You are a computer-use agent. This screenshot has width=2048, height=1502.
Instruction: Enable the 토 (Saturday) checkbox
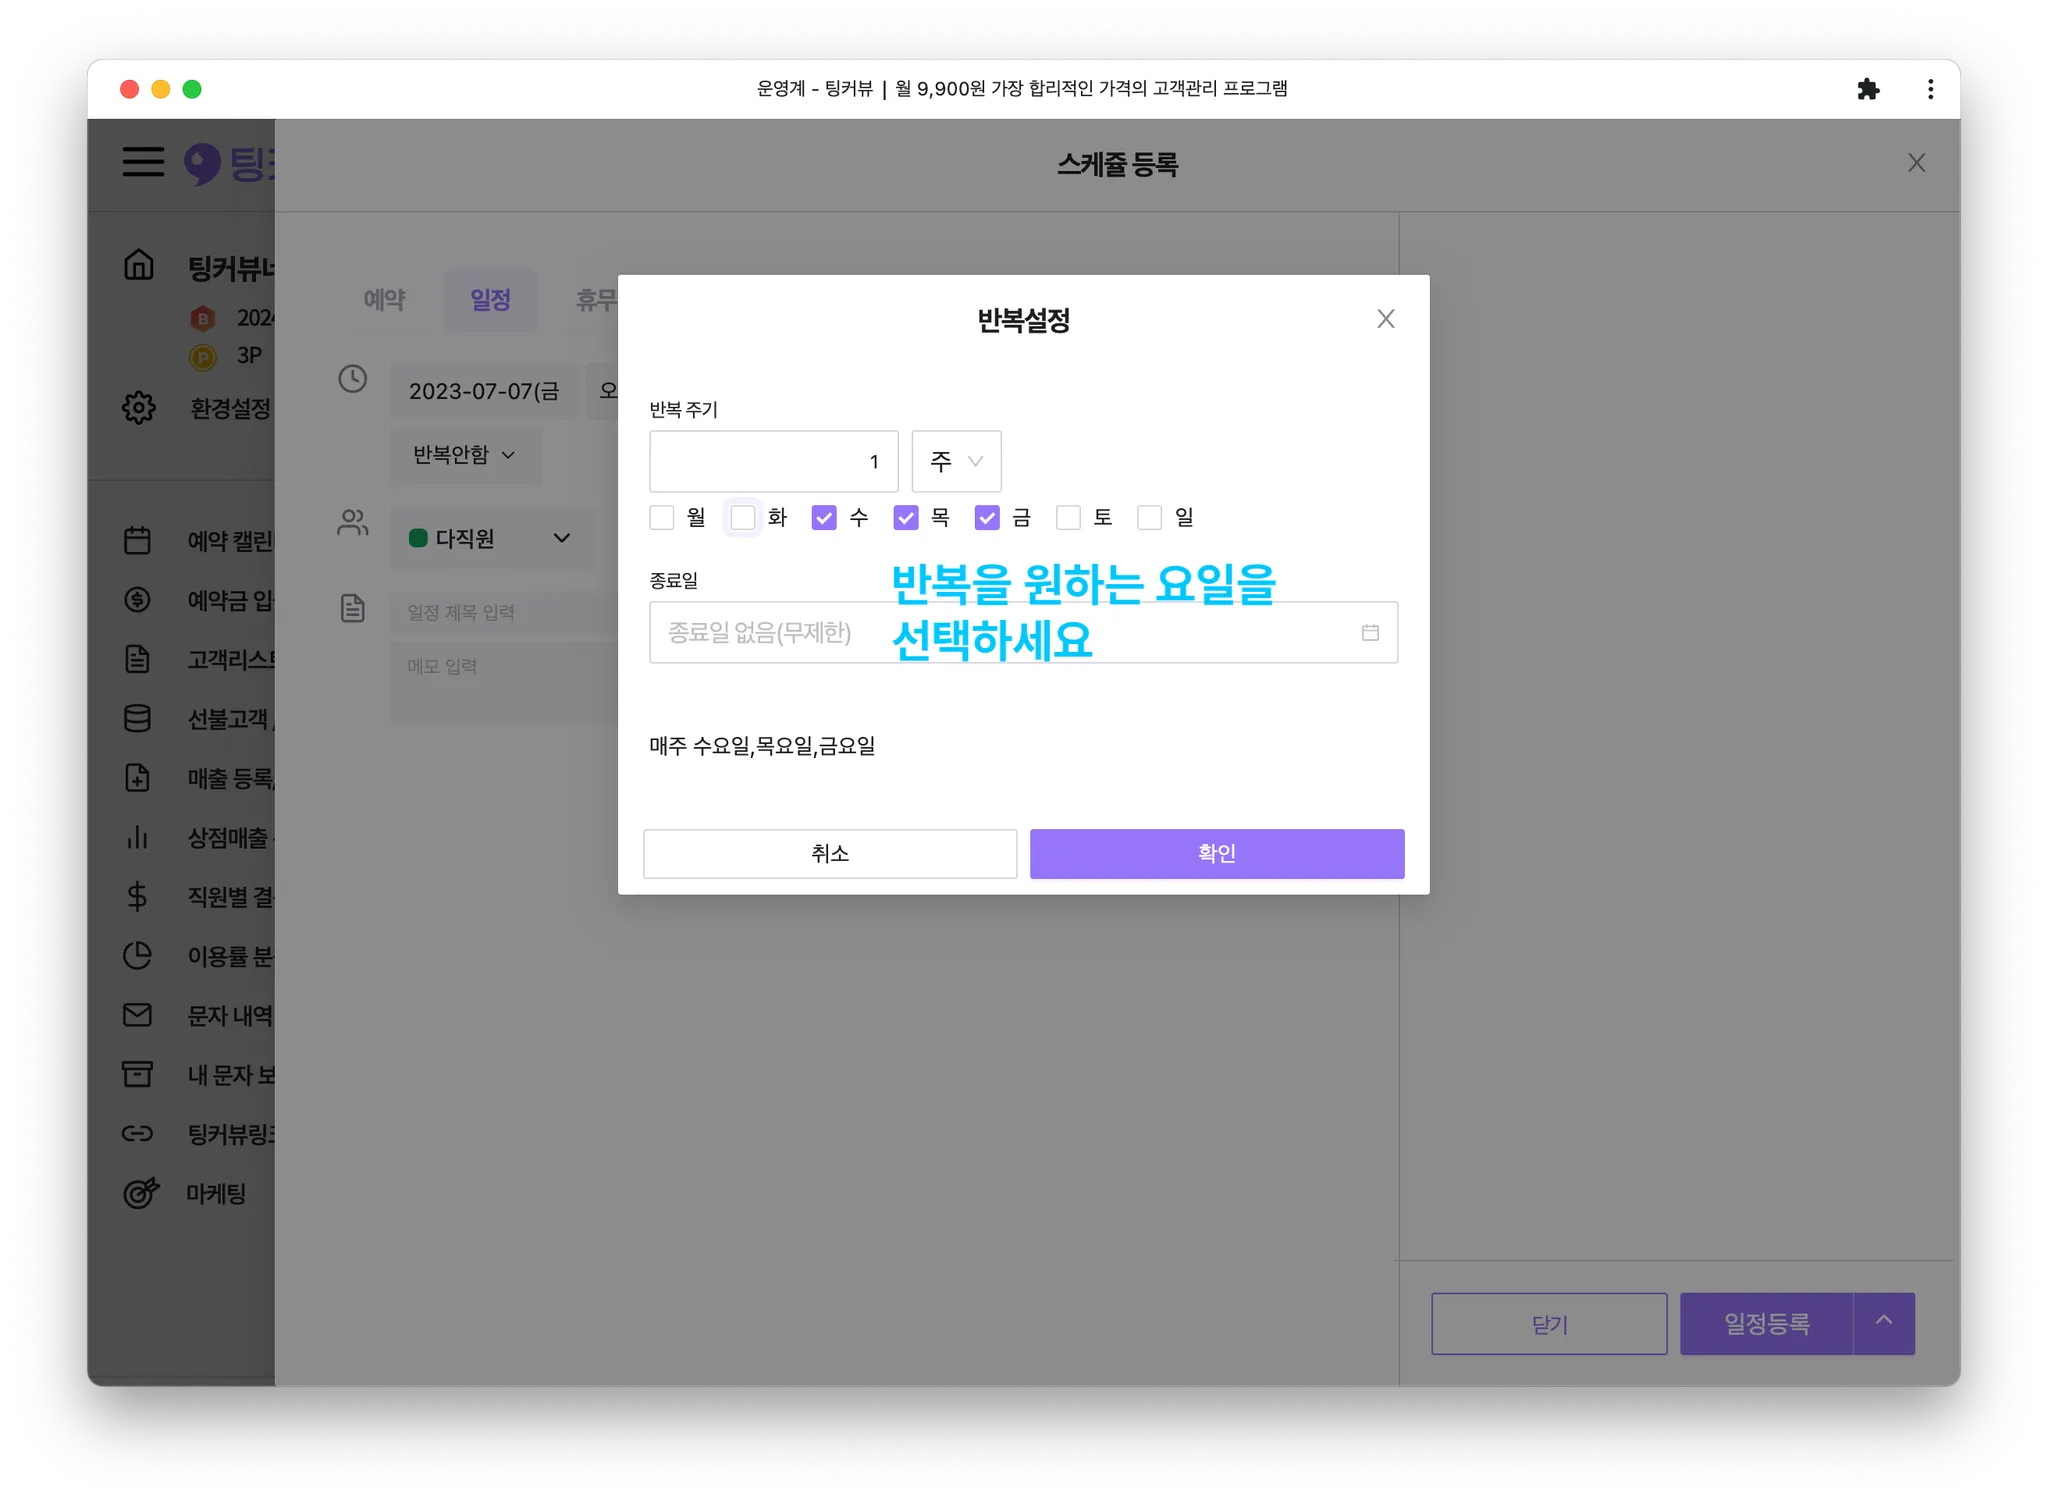pos(1068,517)
